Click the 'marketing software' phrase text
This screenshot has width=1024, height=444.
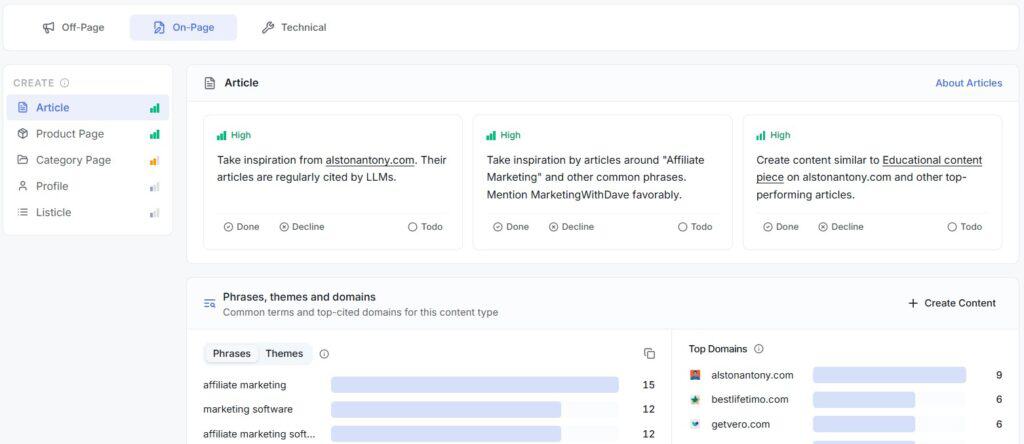248,409
